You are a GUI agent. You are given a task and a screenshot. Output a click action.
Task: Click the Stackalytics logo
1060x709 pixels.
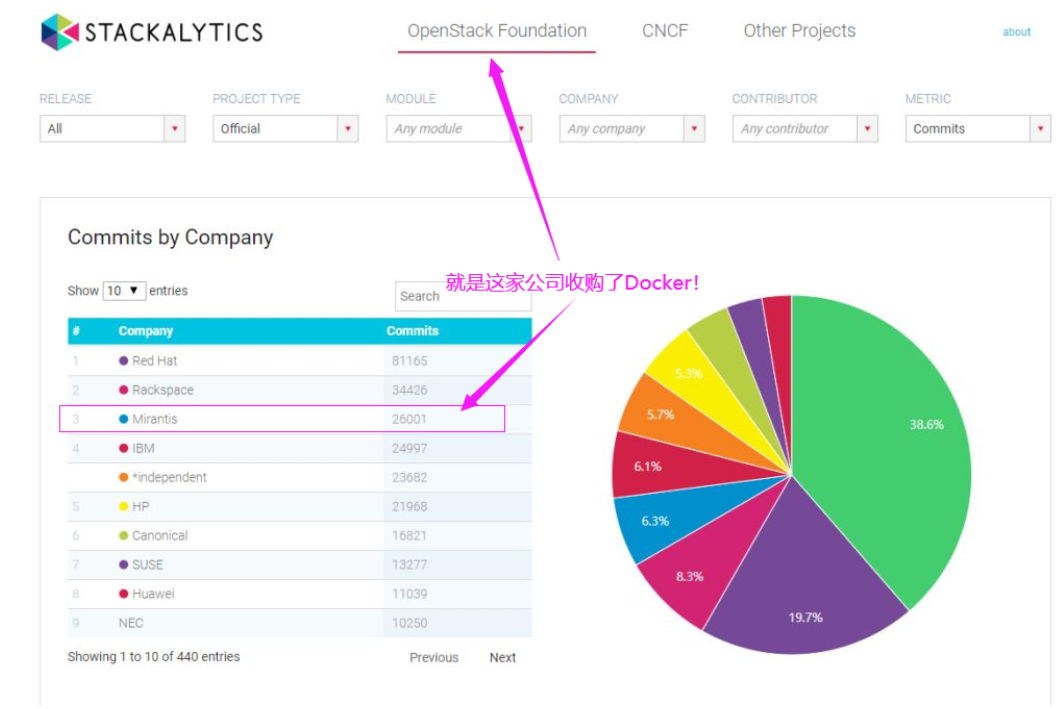click(x=151, y=32)
